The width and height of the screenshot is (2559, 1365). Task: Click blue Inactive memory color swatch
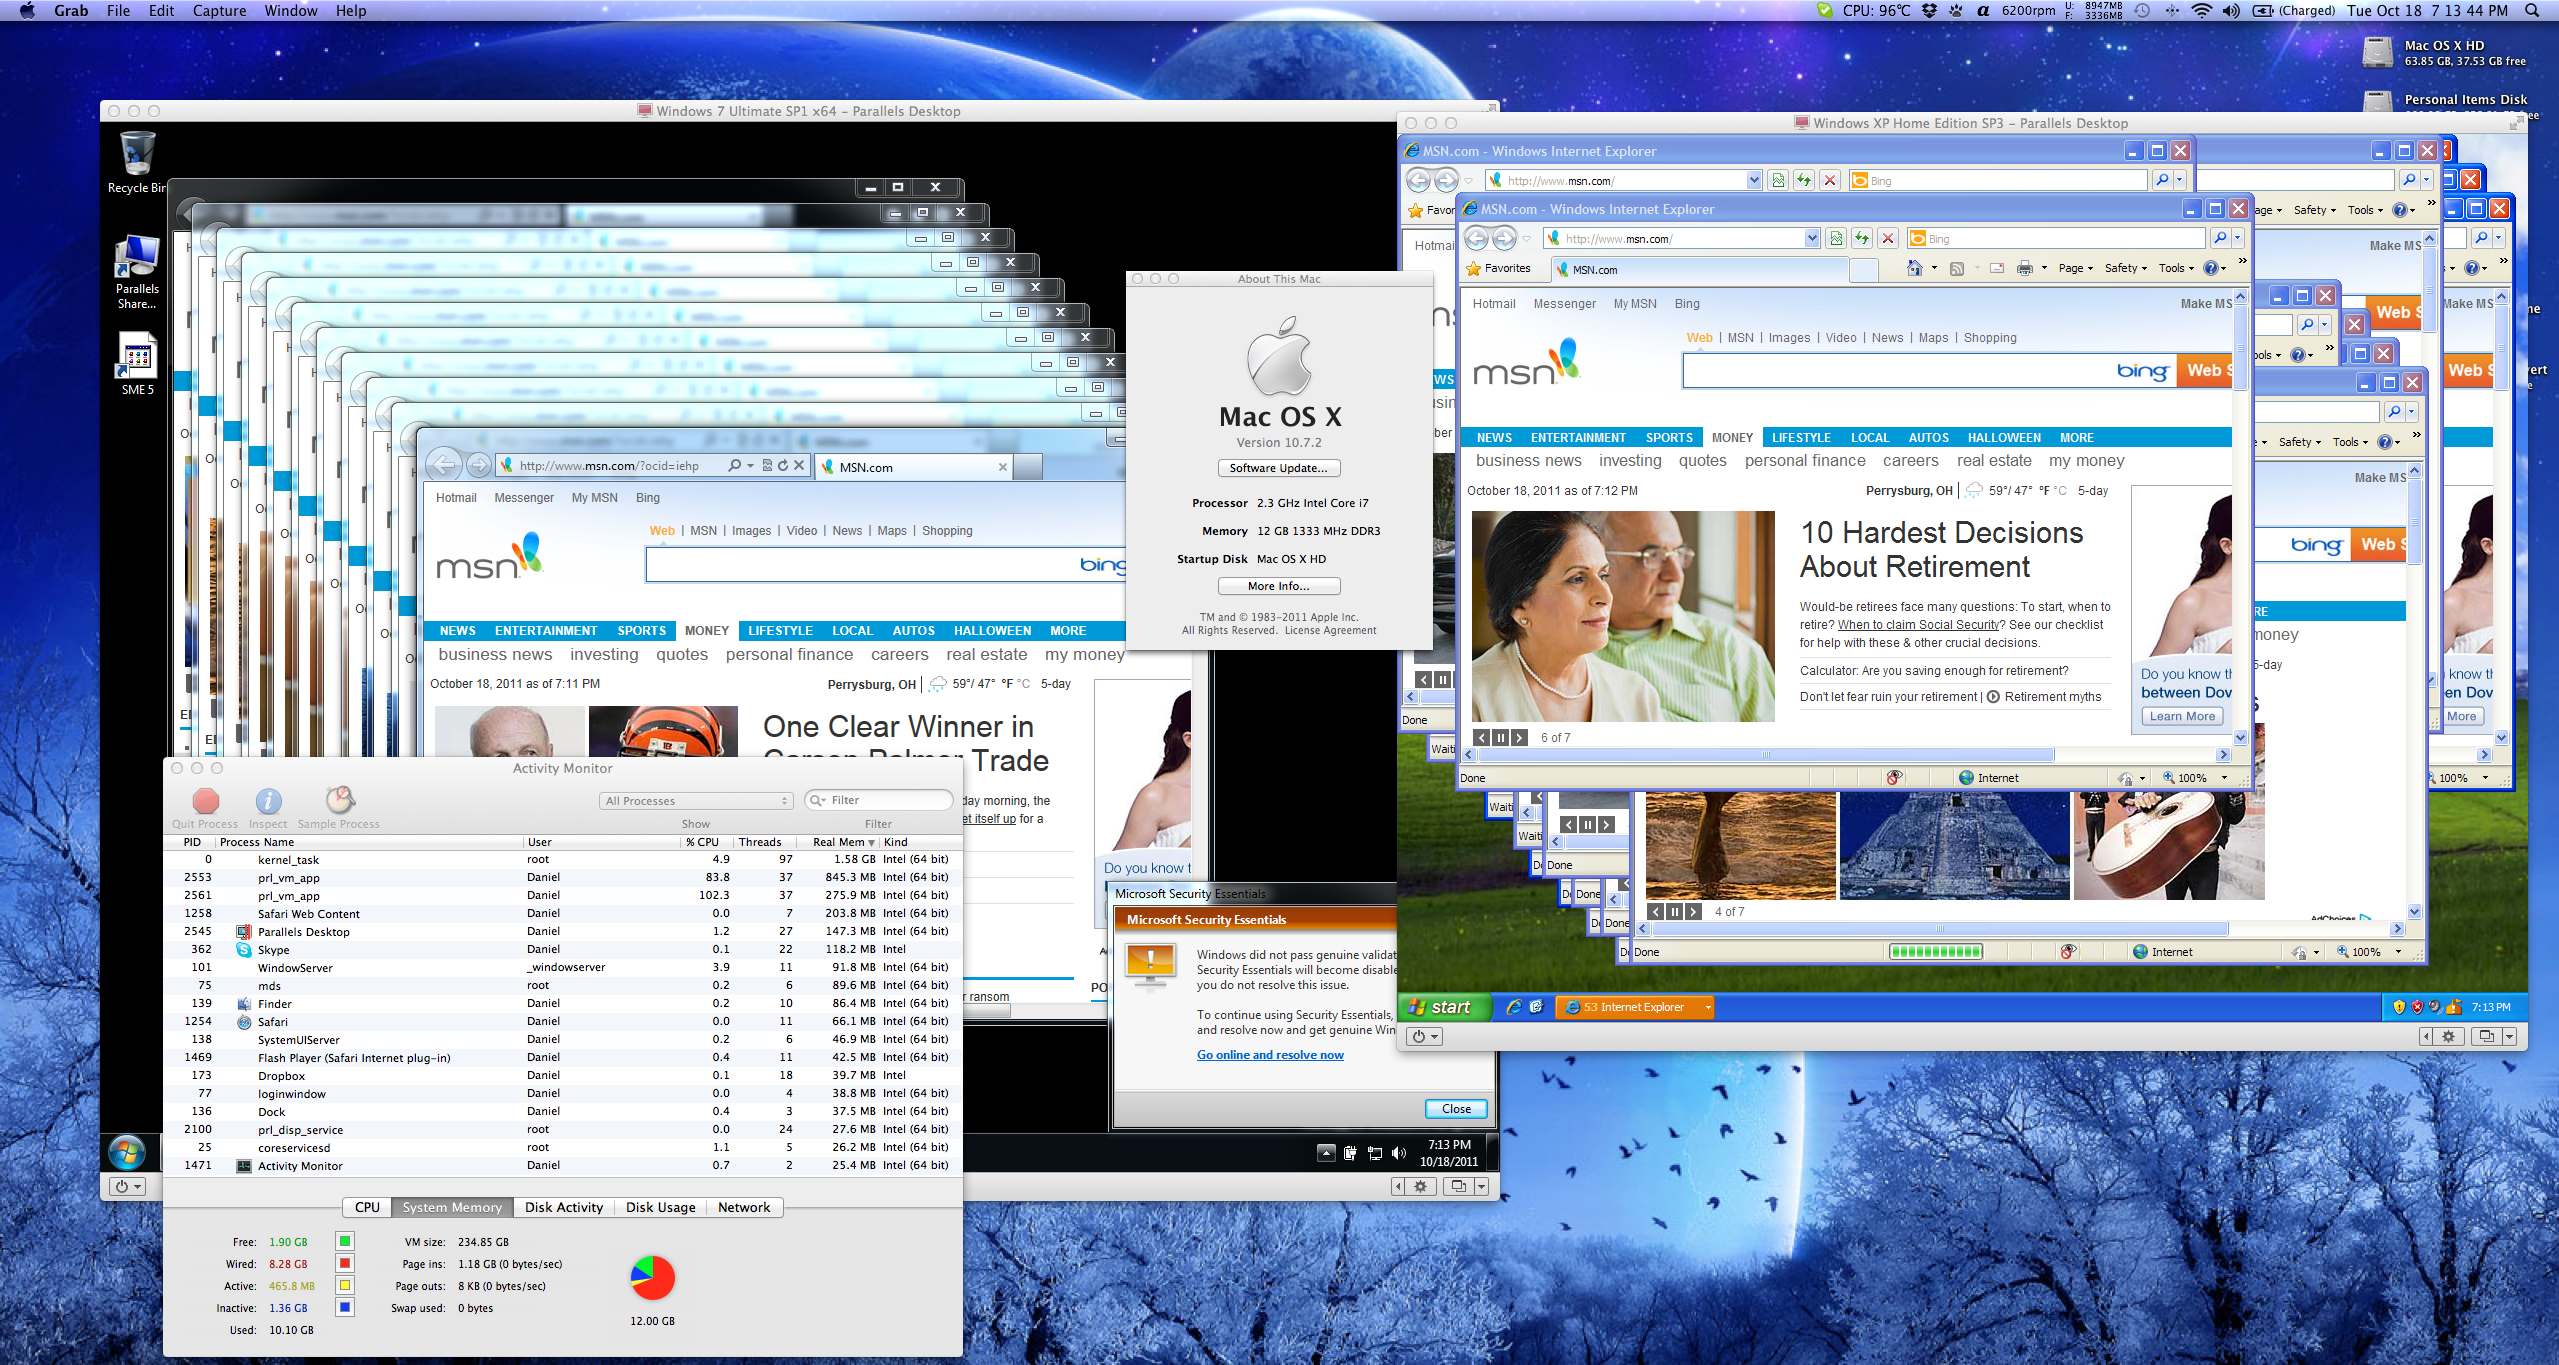345,1307
